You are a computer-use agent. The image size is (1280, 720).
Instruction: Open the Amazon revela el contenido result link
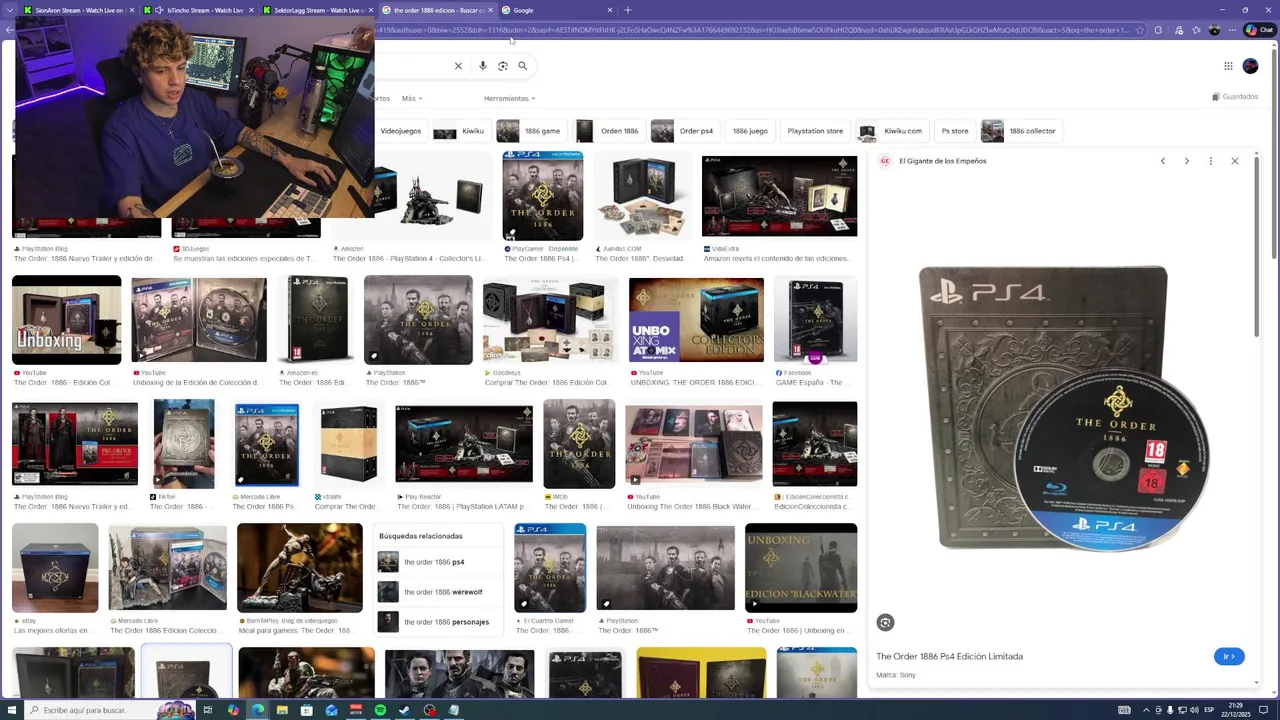coord(776,258)
